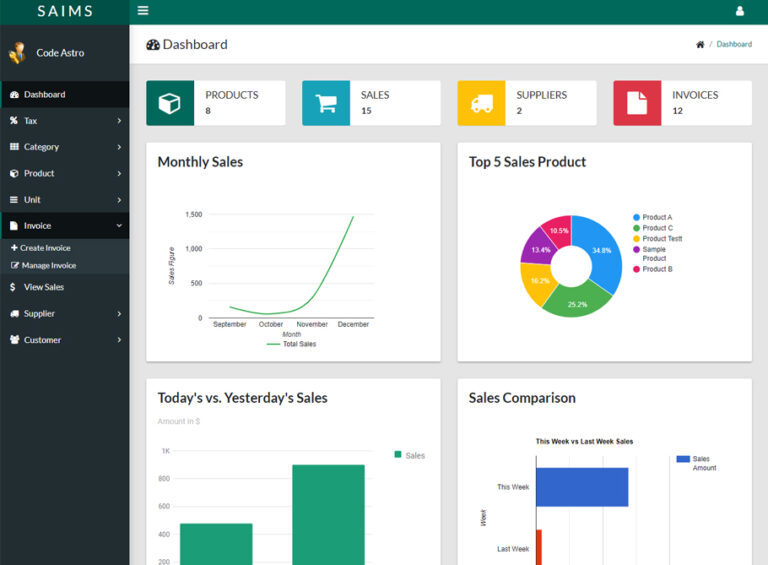The image size is (768, 565).
Task: Click the Sales shopping cart icon
Action: (326, 103)
